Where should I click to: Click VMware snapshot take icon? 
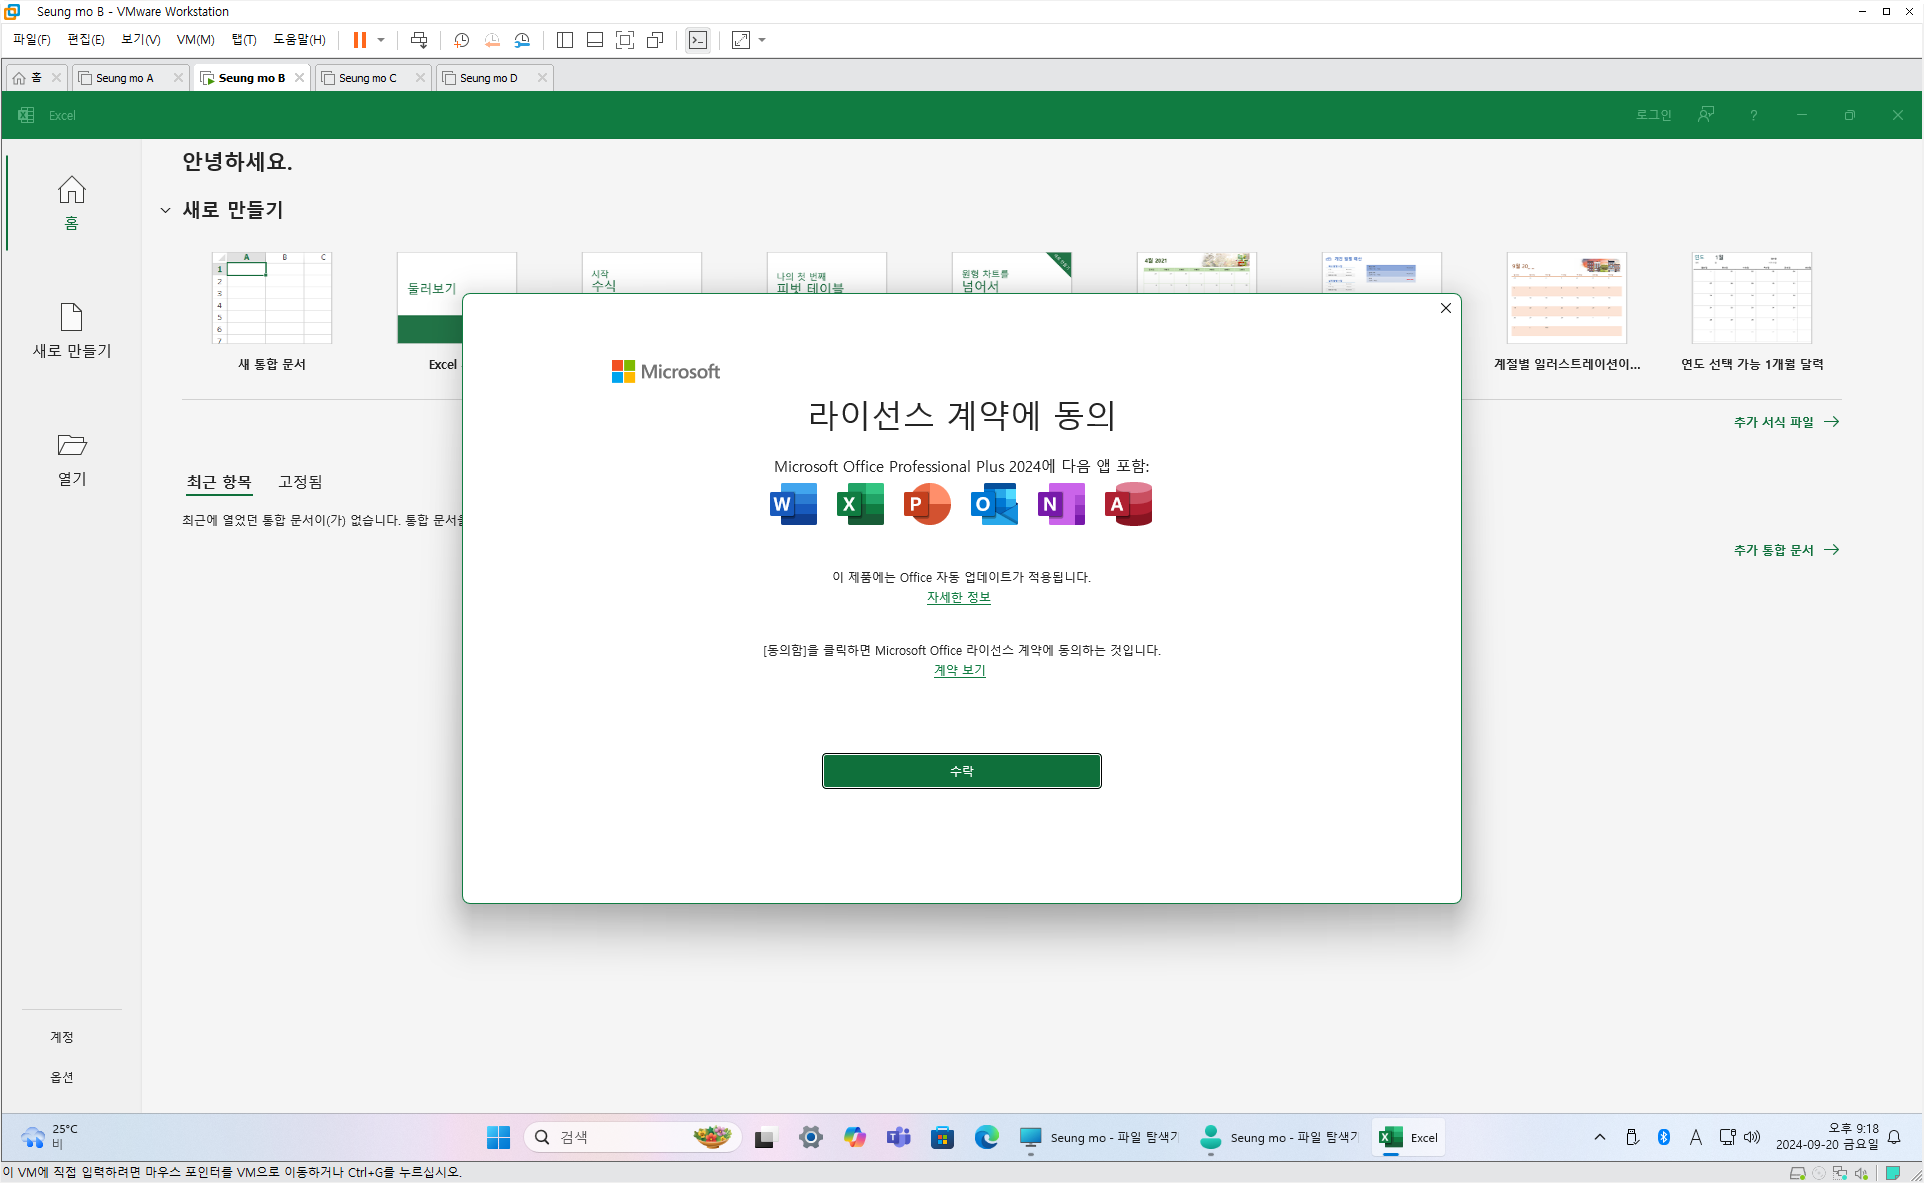461,40
